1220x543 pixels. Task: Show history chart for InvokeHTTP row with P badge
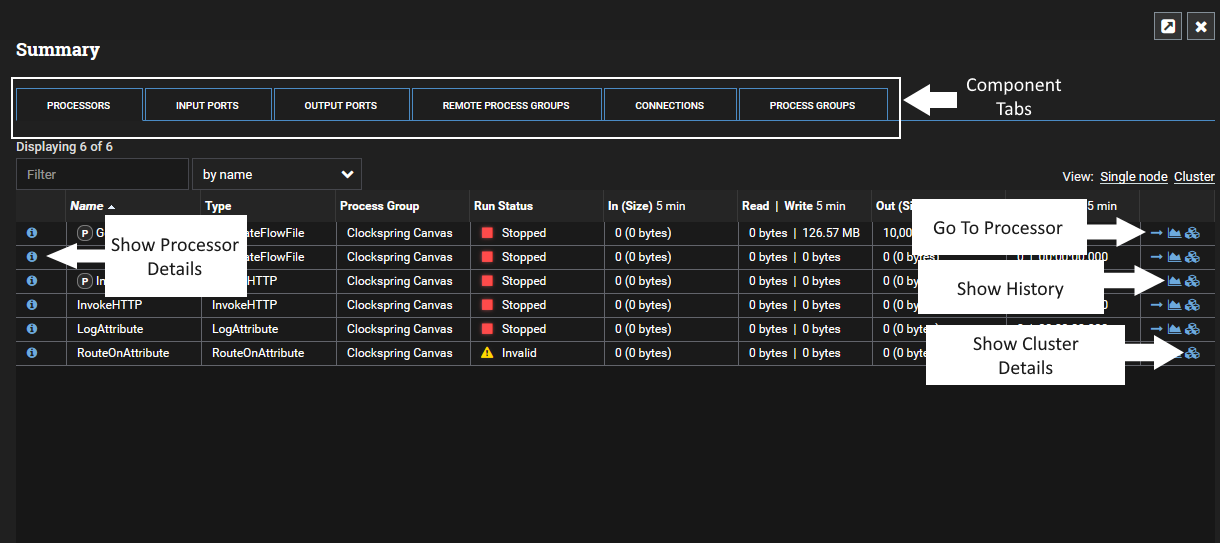coord(1174,281)
